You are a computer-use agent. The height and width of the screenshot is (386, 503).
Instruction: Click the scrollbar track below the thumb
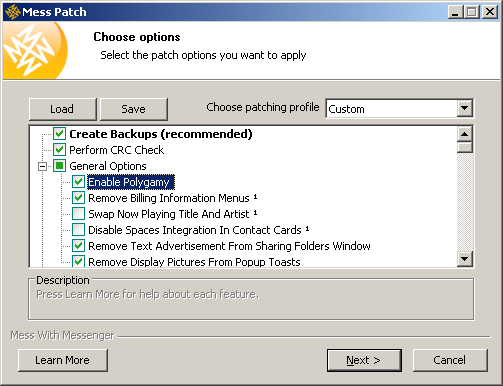click(x=465, y=202)
